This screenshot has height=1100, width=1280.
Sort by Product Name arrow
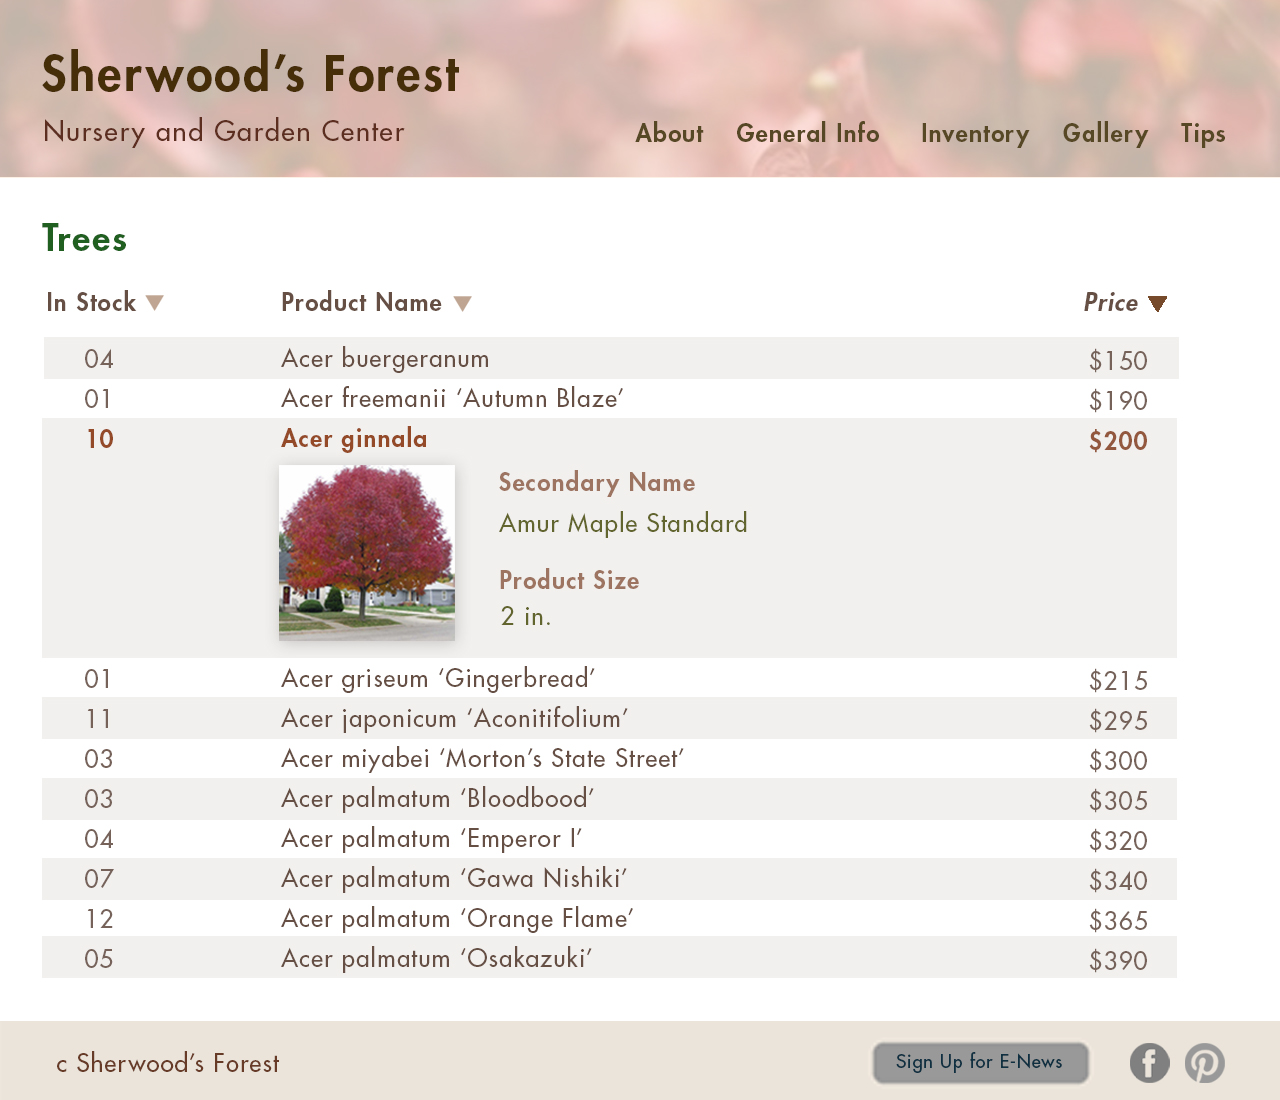[x=462, y=304]
